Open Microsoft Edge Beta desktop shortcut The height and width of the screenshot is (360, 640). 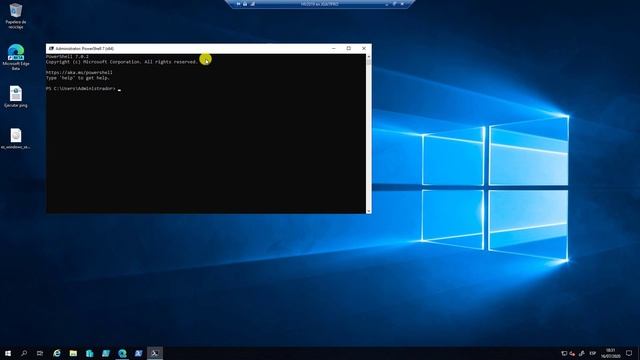pos(16,57)
